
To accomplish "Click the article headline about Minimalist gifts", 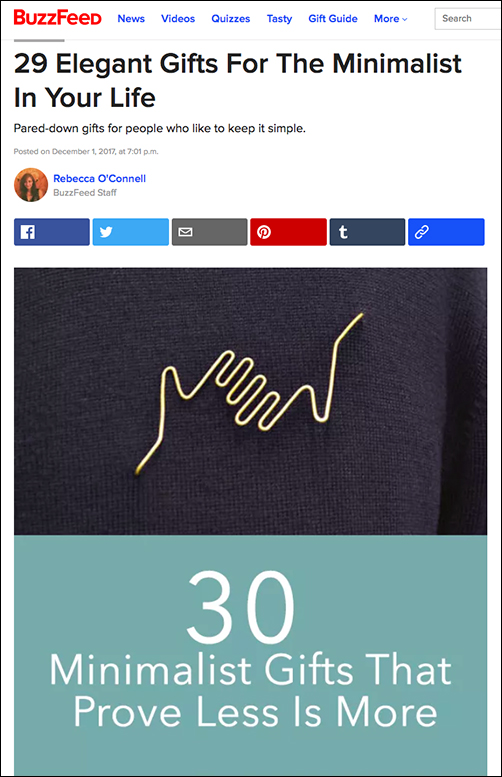I will (x=238, y=80).
